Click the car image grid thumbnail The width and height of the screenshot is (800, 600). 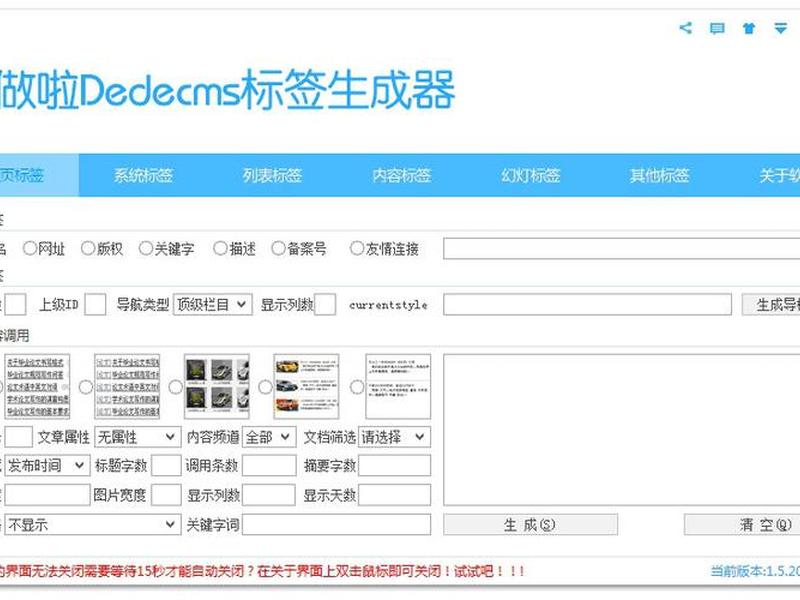[x=217, y=387]
